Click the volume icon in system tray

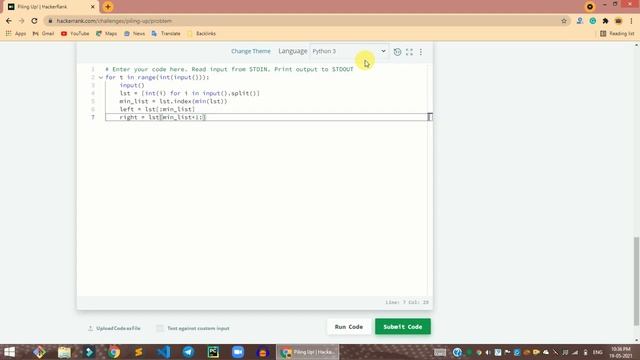[x=488, y=352]
